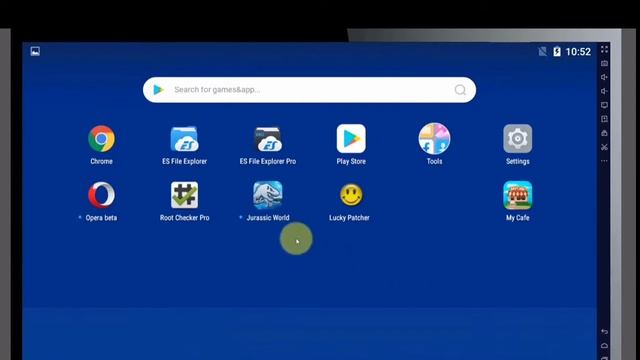Open Root Checker Pro
This screenshot has height=360, width=640.
184,195
